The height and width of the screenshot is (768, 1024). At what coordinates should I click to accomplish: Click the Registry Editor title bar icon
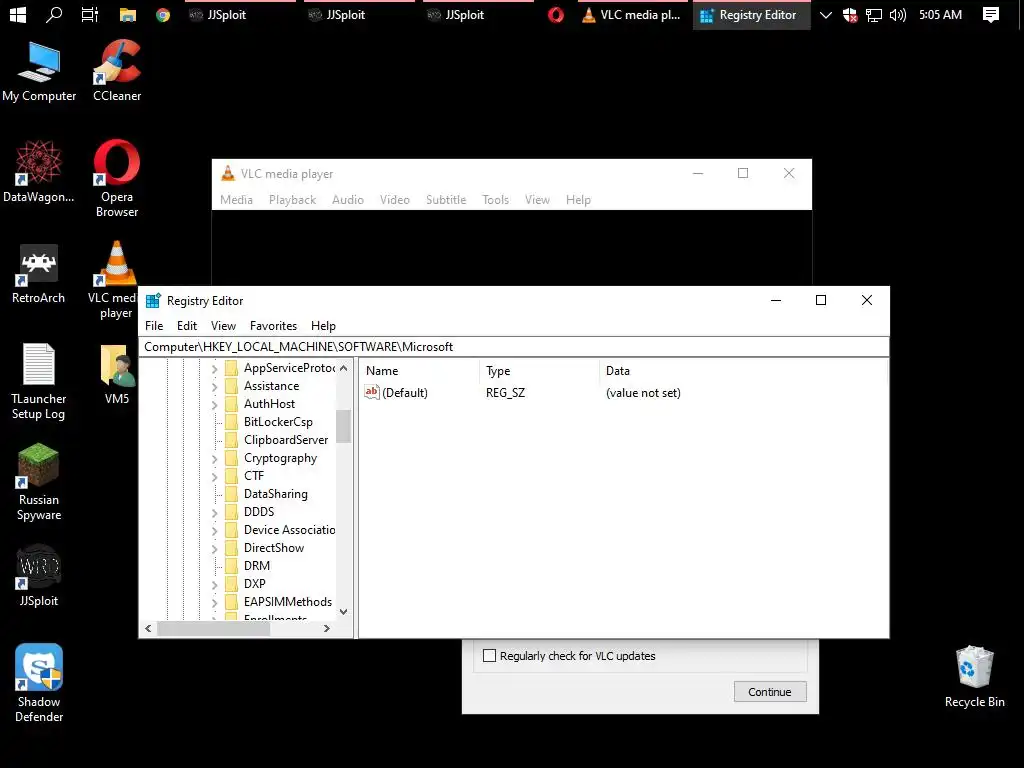[x=153, y=300]
